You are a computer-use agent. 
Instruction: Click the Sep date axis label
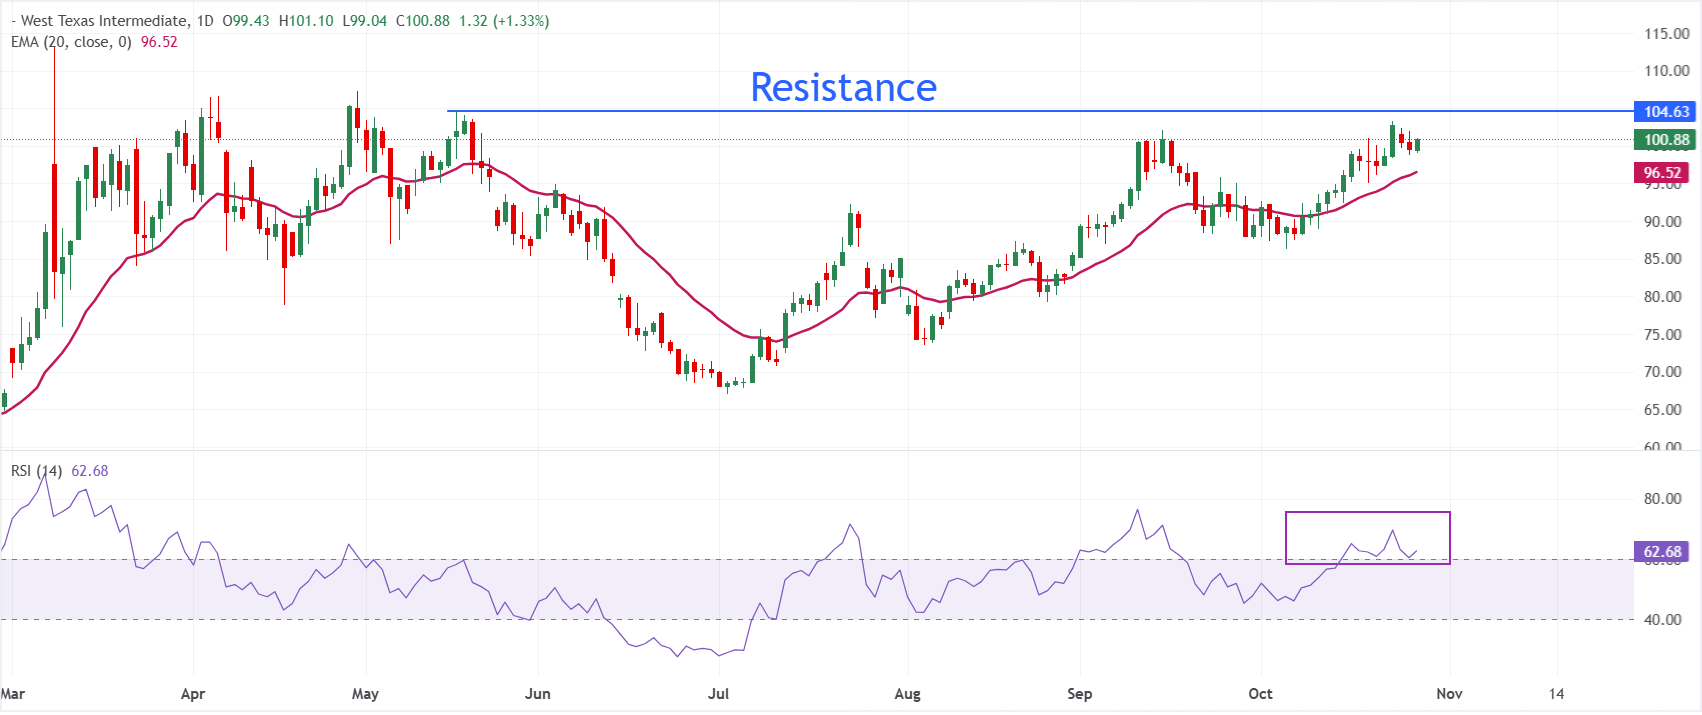[1080, 694]
